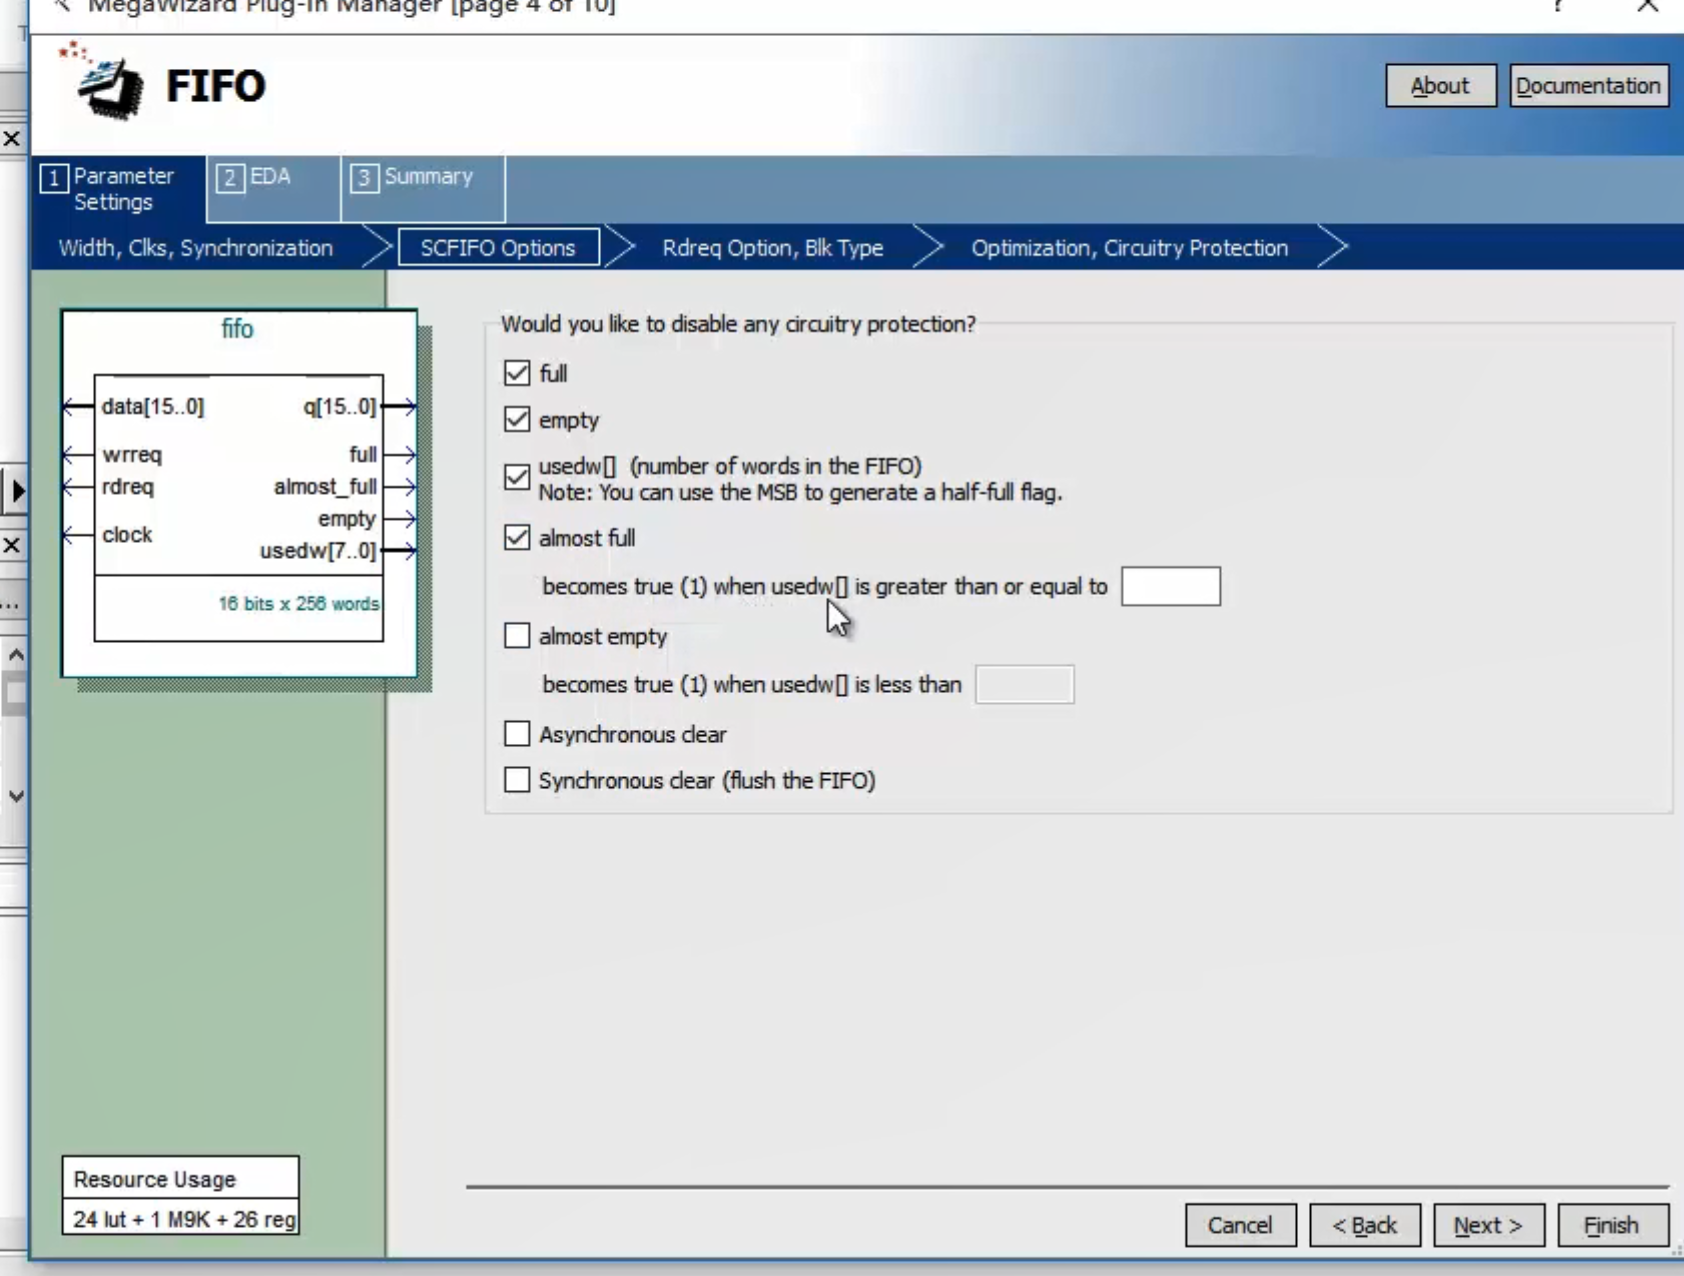Open the EDA tab
1684x1276 pixels.
coord(273,189)
